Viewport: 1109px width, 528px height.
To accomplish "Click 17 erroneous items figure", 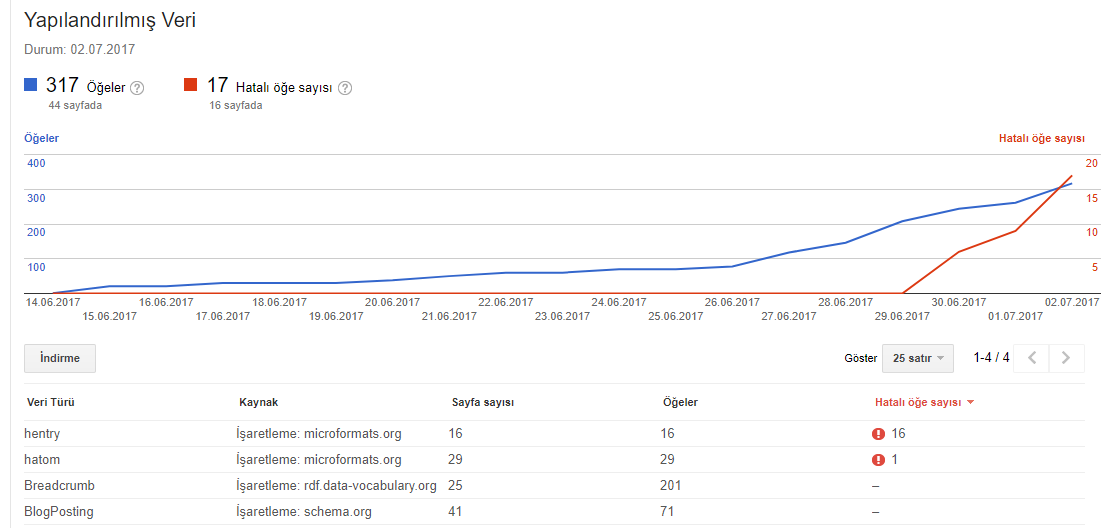I will [217, 86].
